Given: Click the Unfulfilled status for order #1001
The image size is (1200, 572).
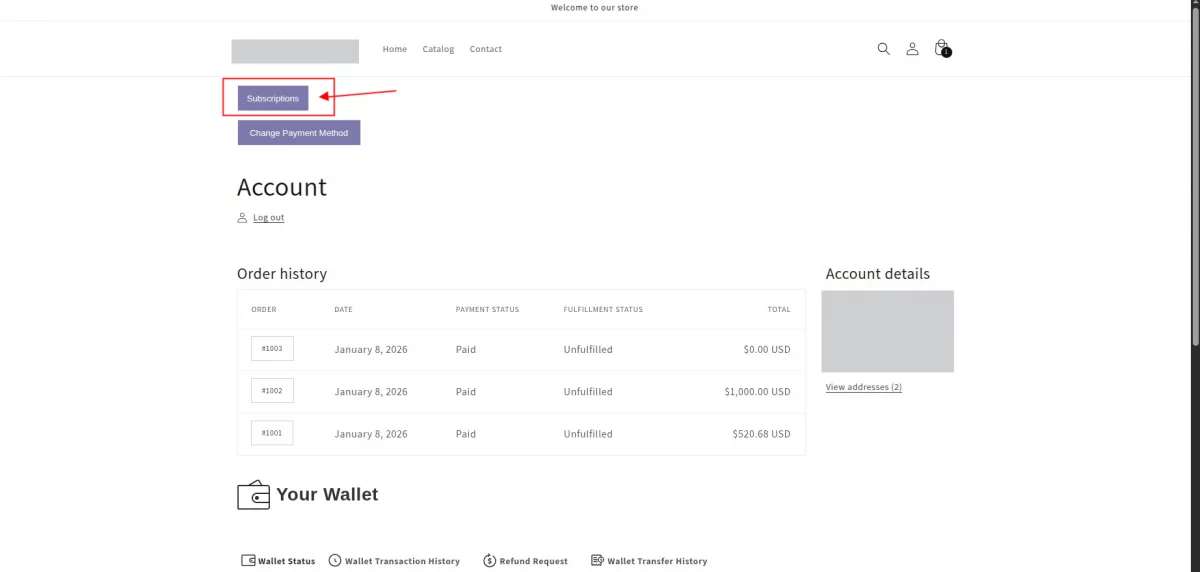Looking at the screenshot, I should [588, 434].
